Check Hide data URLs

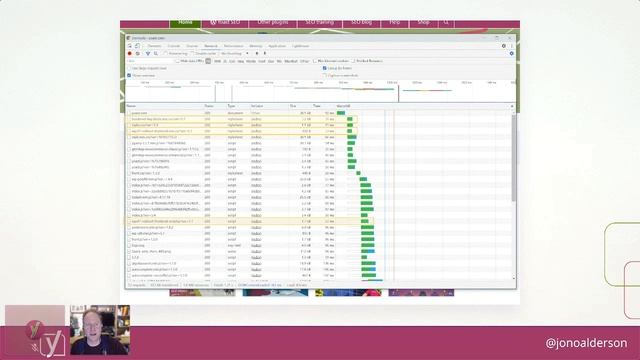pyautogui.click(x=178, y=61)
